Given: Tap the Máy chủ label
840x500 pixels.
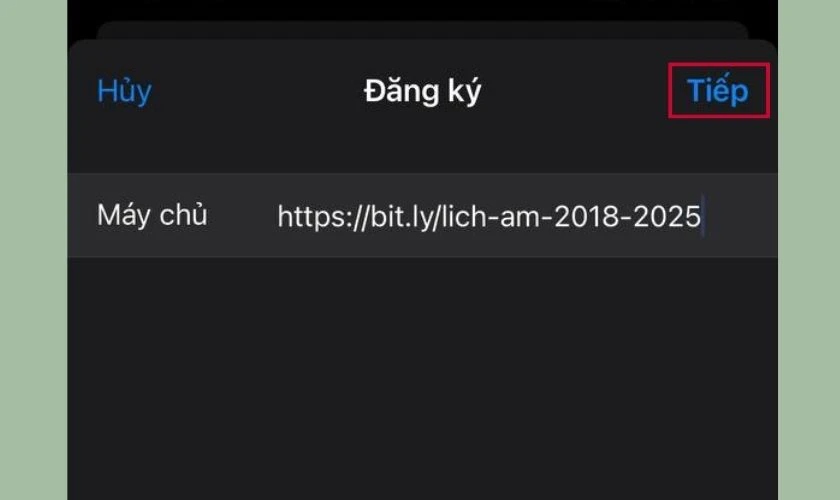Looking at the screenshot, I should point(152,215).
